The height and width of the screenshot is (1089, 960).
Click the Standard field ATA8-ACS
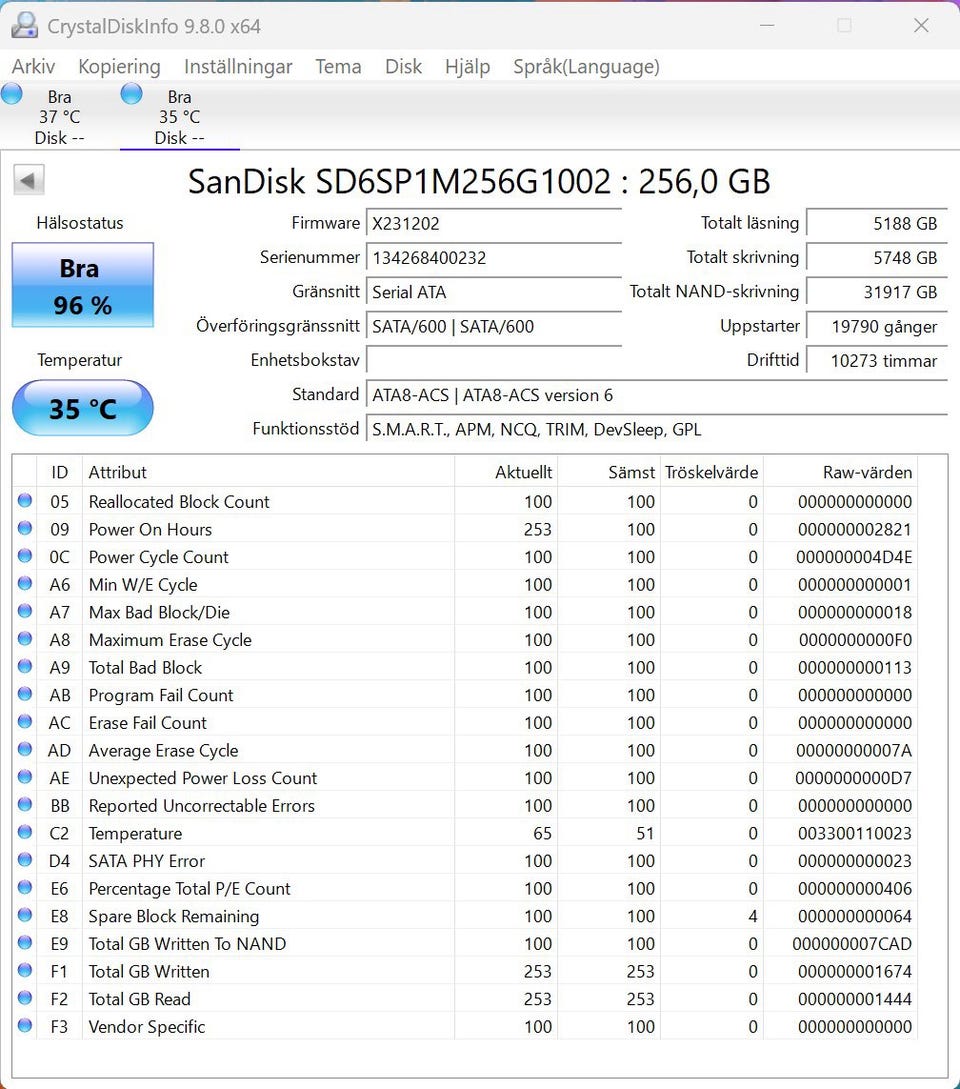point(656,395)
